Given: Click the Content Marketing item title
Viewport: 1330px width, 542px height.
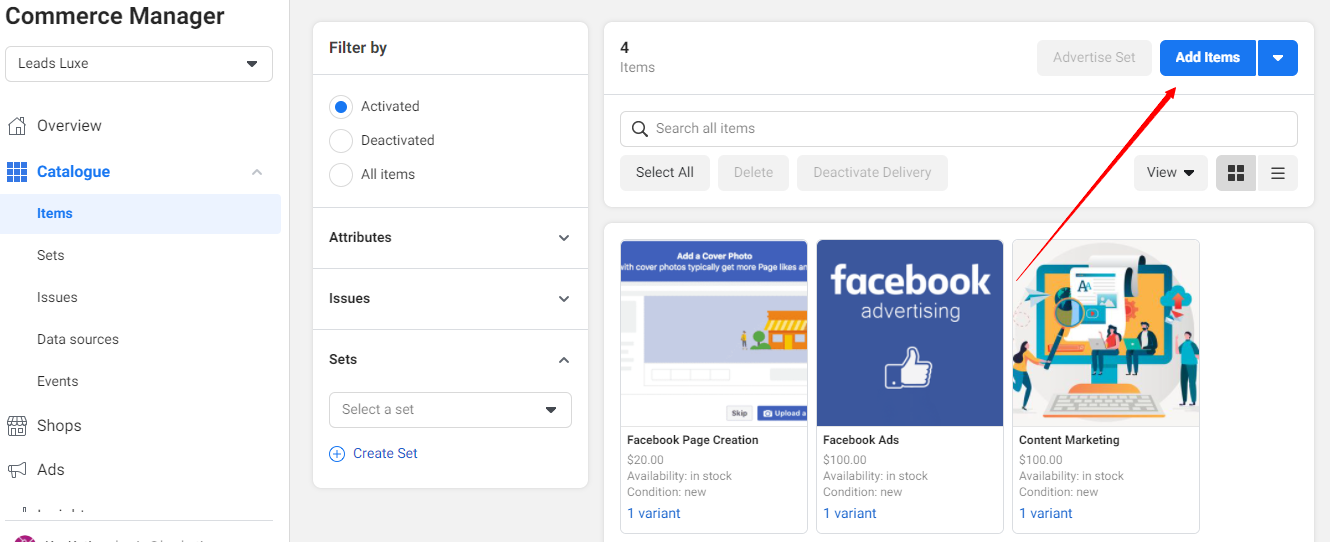Looking at the screenshot, I should pyautogui.click(x=1069, y=440).
